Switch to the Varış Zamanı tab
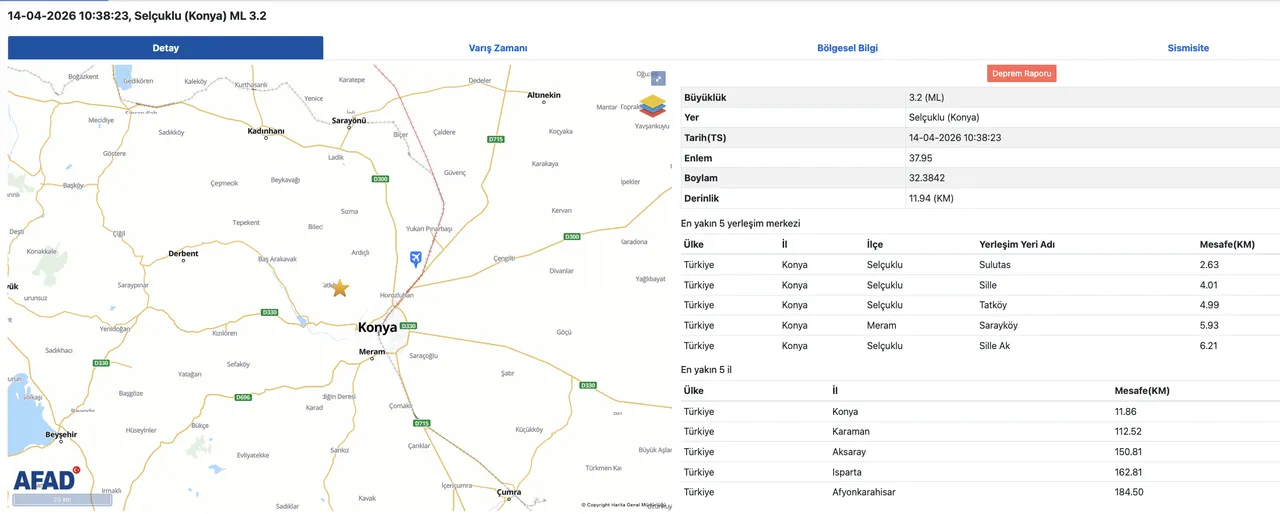This screenshot has width=1280, height=514. (x=498, y=48)
